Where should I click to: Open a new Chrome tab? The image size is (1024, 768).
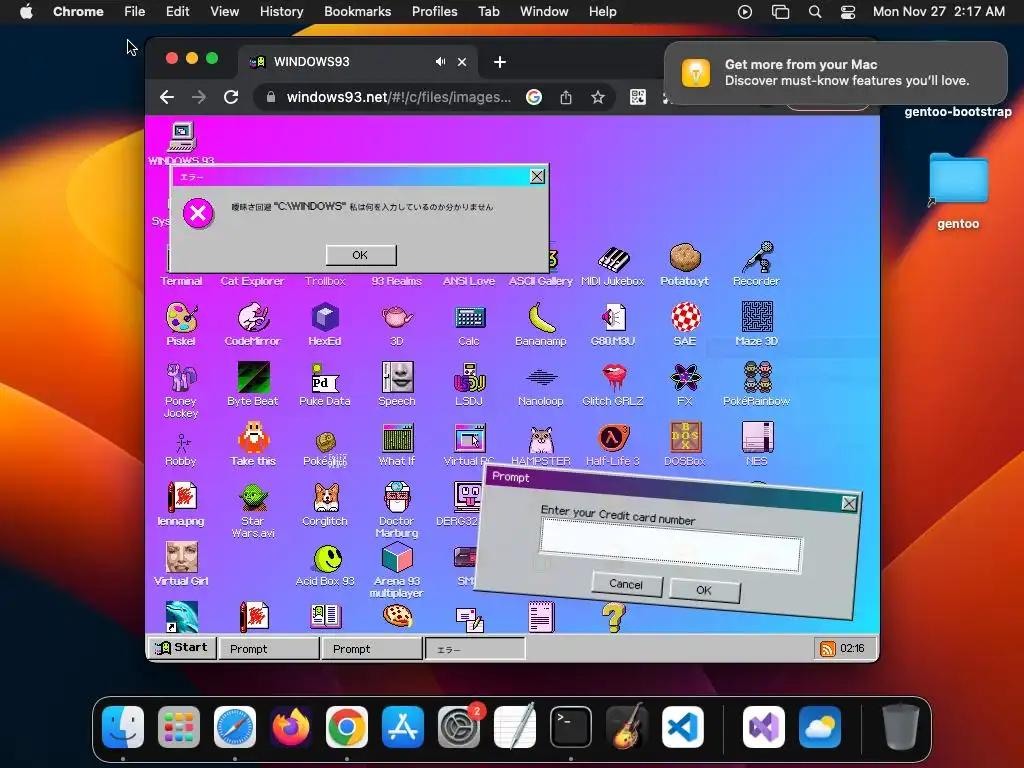[500, 61]
